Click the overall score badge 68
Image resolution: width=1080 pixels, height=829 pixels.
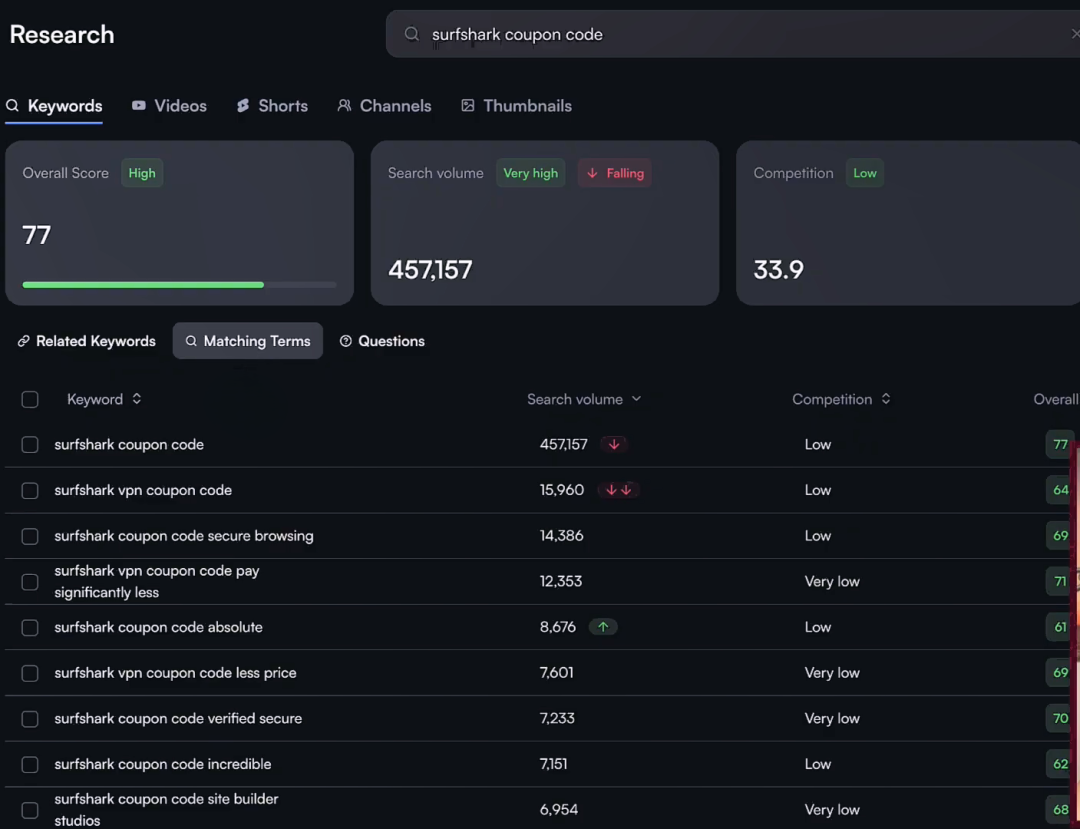point(1060,810)
